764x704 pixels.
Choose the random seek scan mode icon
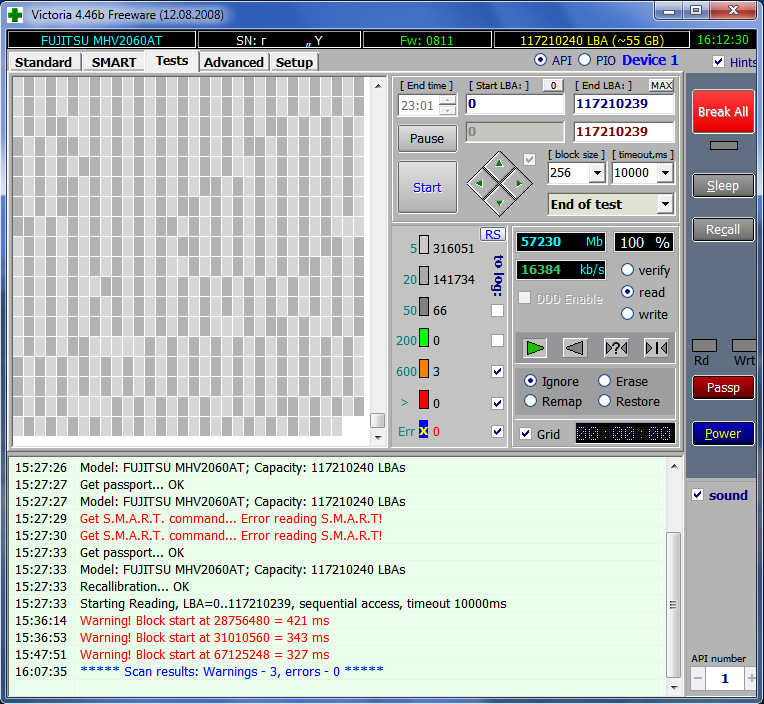[616, 347]
